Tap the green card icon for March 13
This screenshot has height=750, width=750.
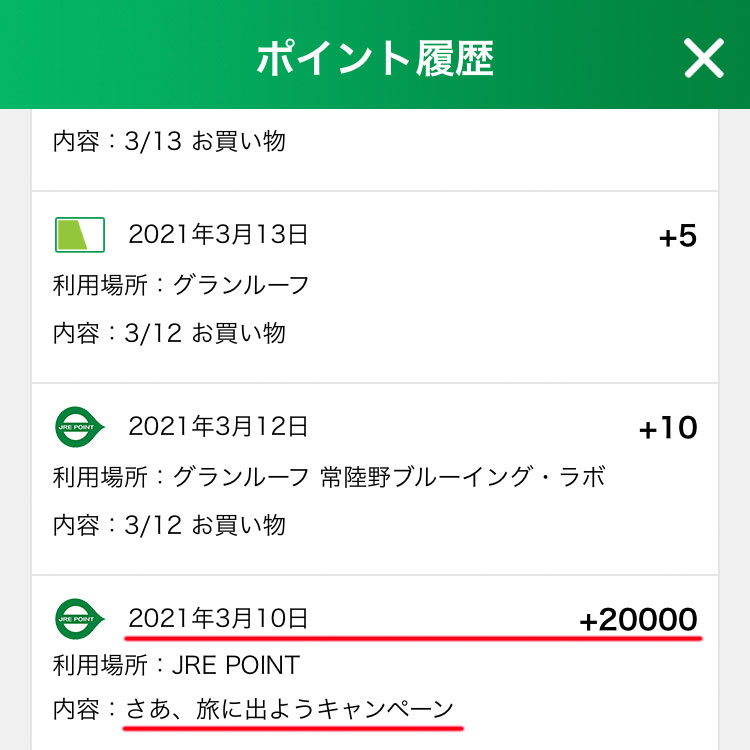pos(80,235)
